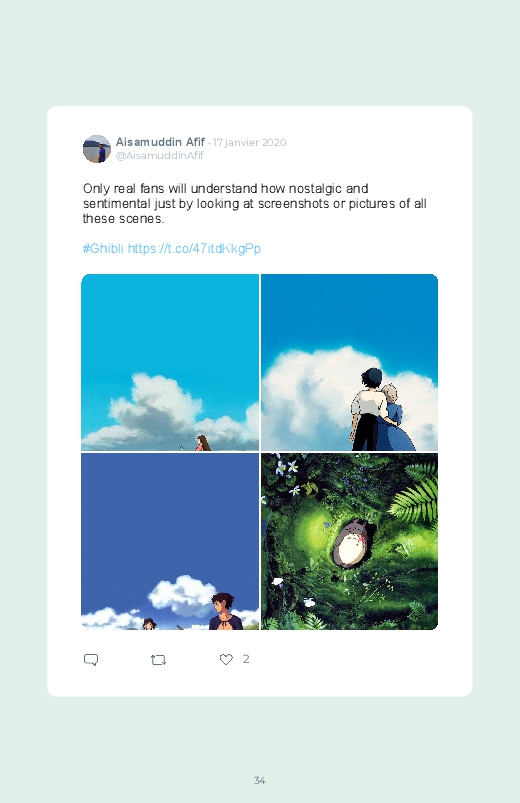520x803 pixels.
Task: Follow the t.co/47itdKkgPp link
Action: coord(194,249)
